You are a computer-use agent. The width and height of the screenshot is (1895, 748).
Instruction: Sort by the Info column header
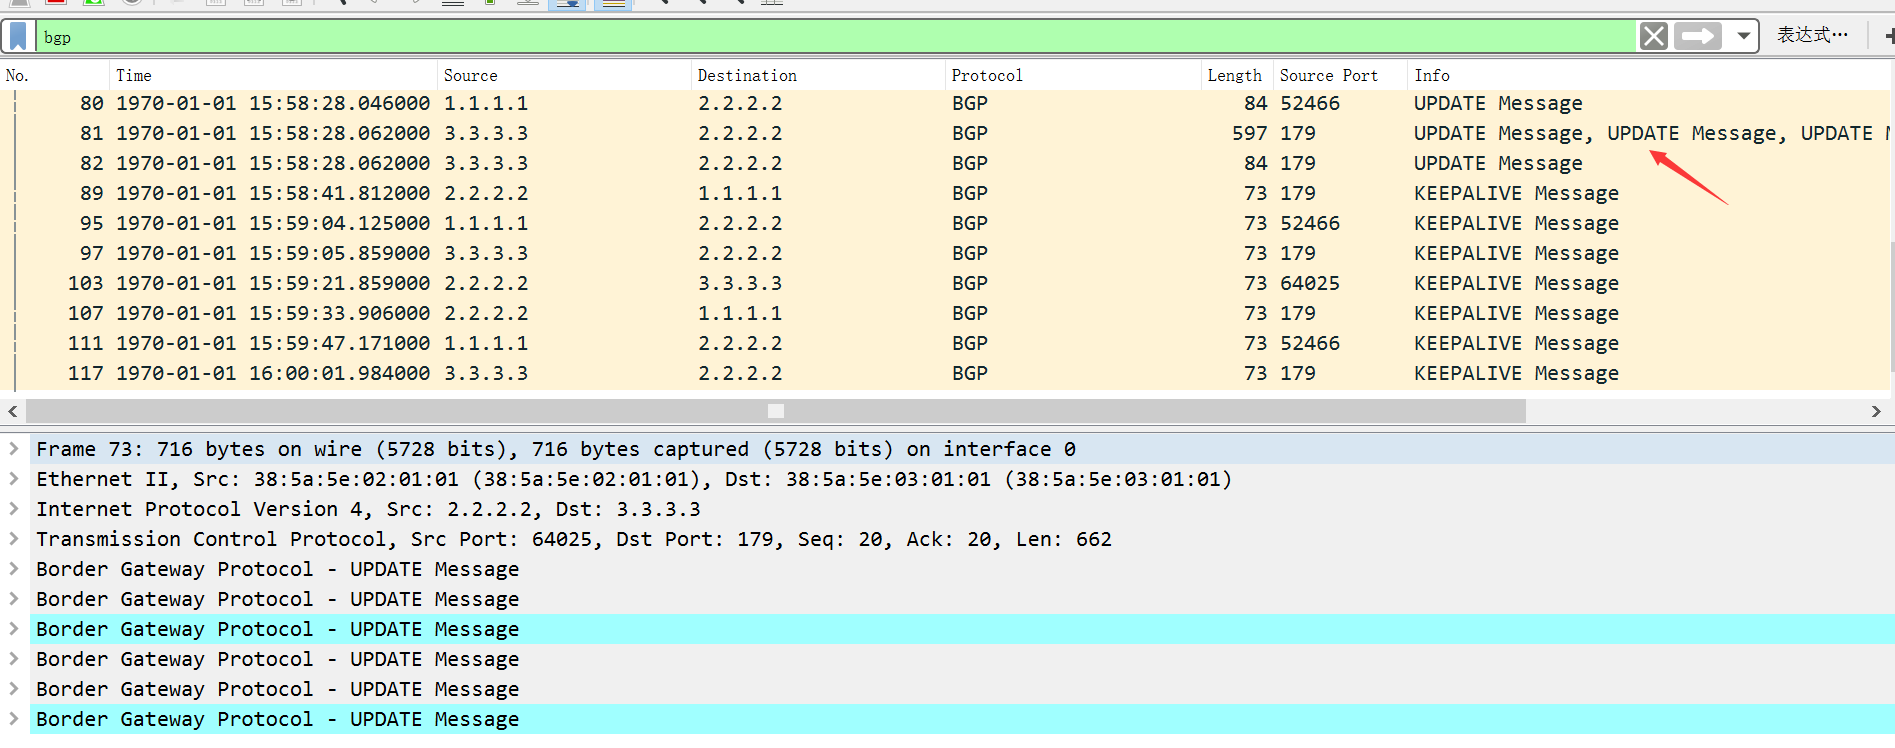1650,75
